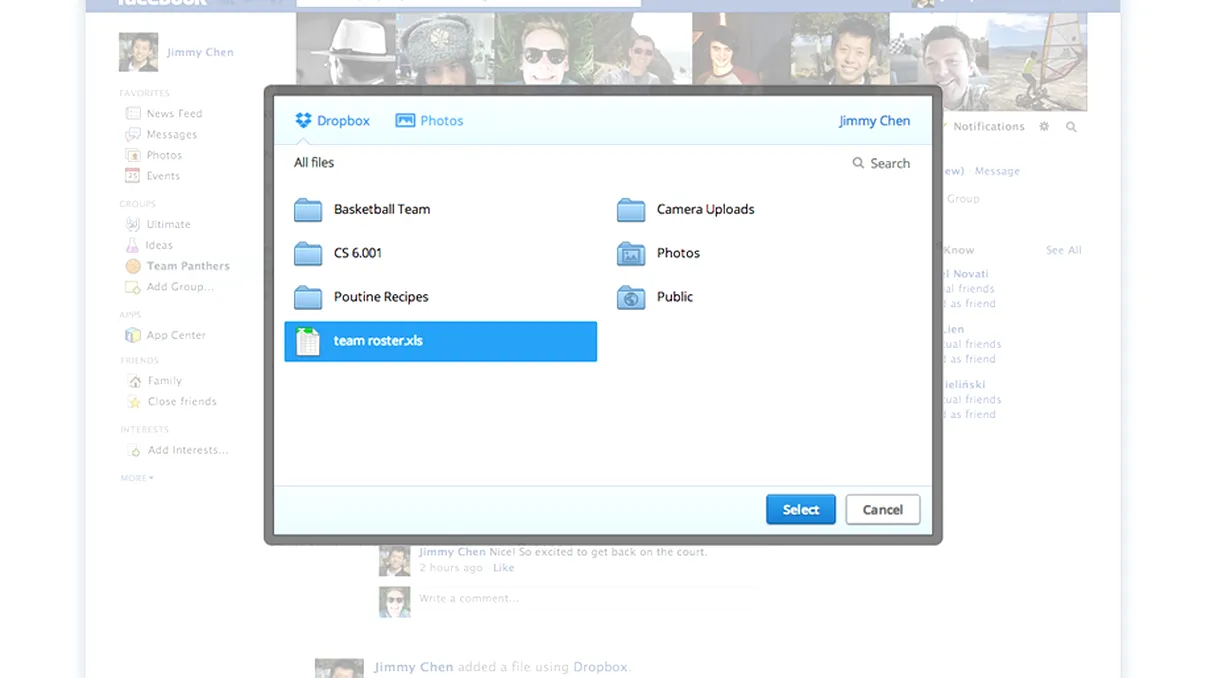Click Ultimate group icon in sidebar
Screen dimensions: 1206x678
tap(132, 225)
